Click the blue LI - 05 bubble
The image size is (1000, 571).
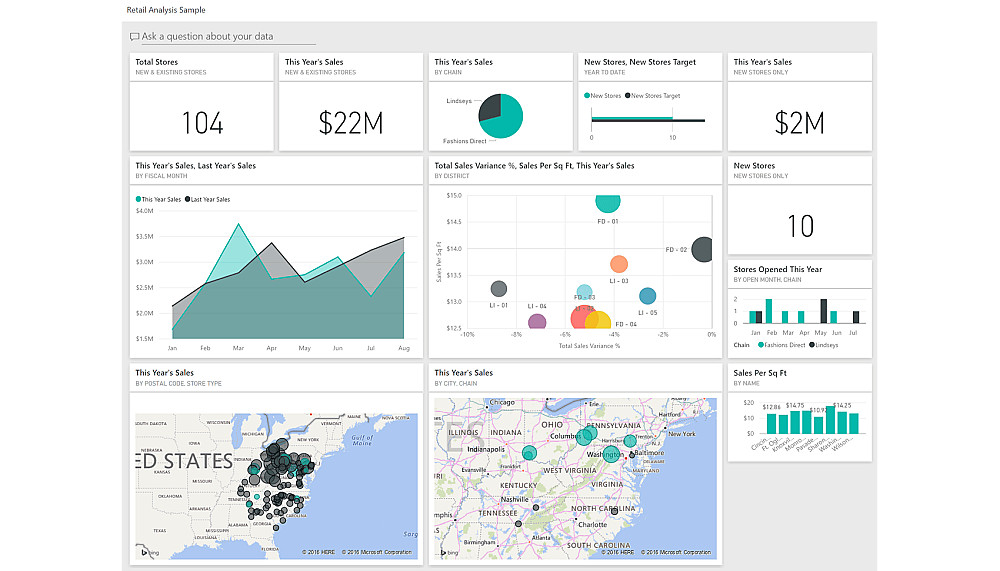click(x=647, y=296)
